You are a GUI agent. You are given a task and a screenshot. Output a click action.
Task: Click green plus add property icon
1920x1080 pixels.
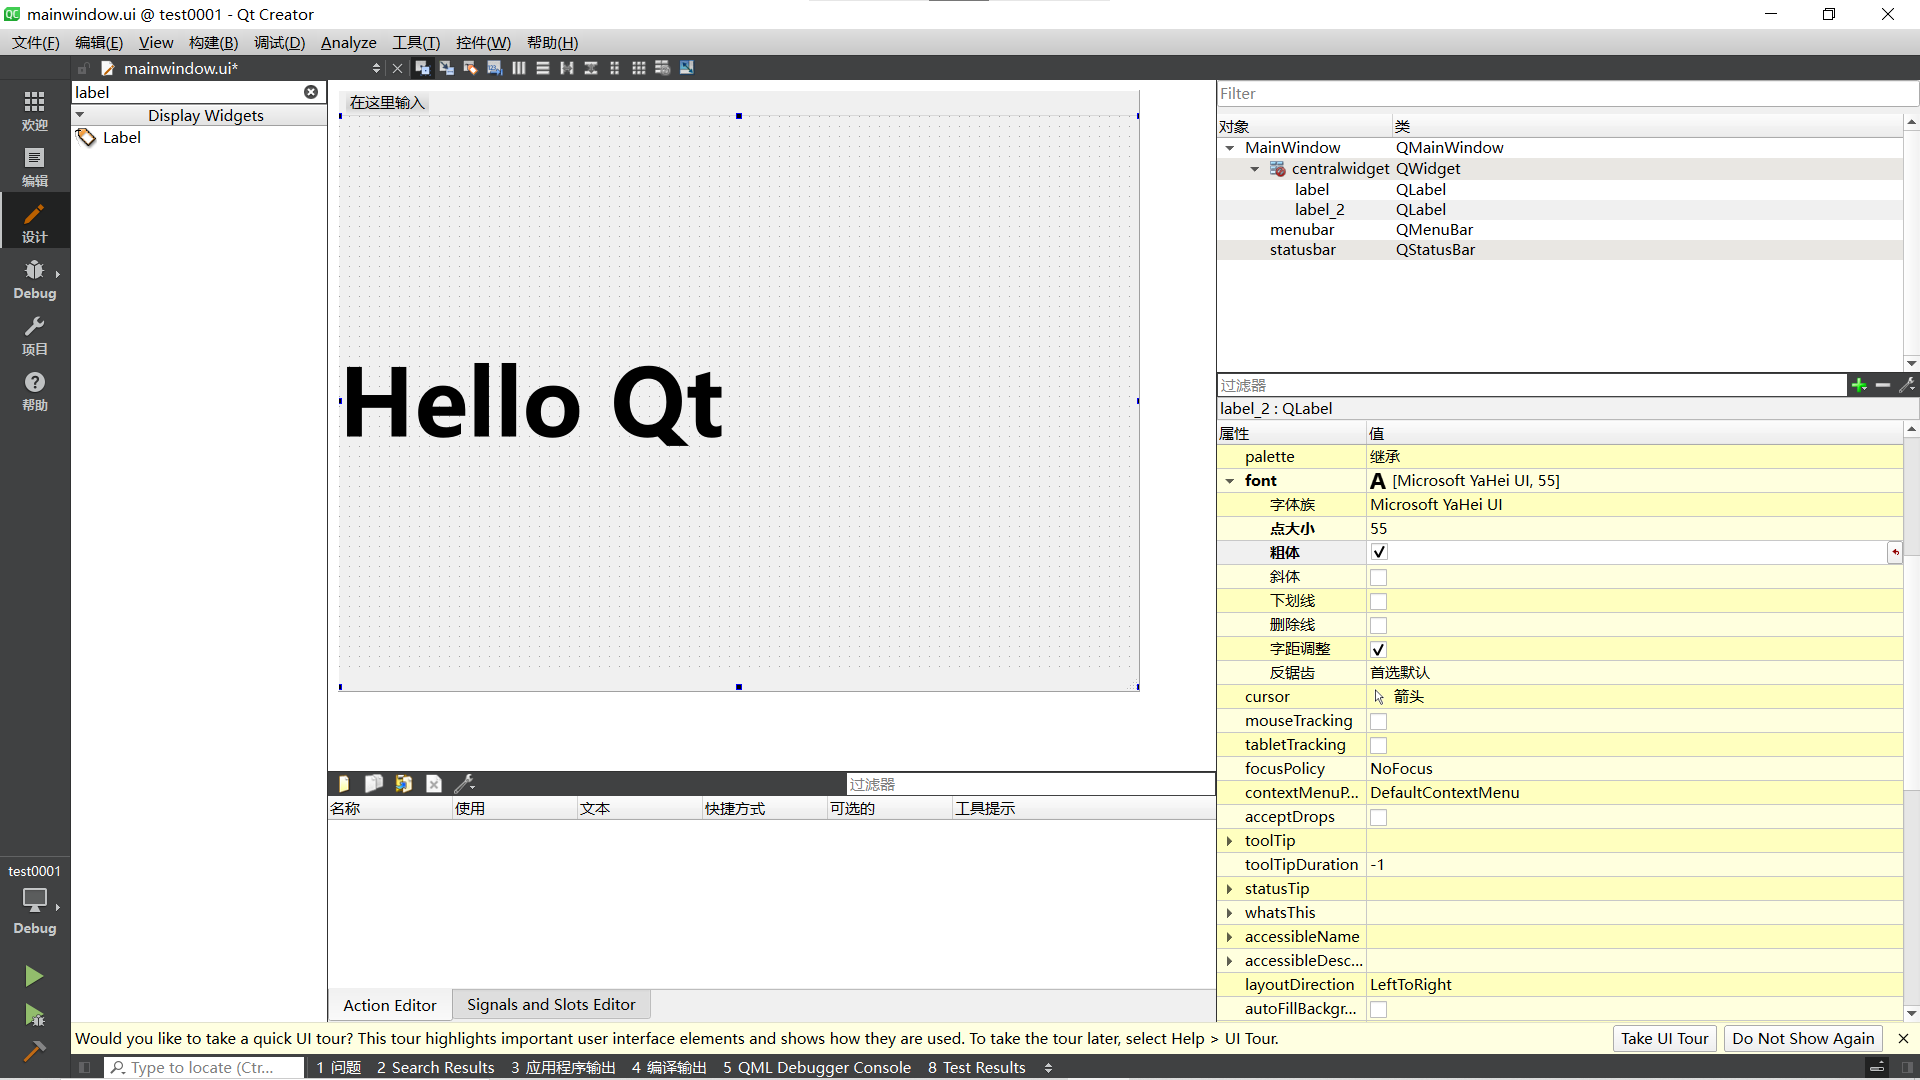(x=1858, y=385)
